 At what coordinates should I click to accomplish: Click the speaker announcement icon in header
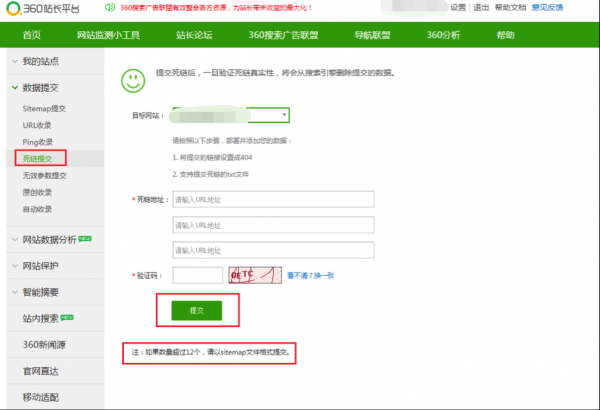[x=110, y=8]
